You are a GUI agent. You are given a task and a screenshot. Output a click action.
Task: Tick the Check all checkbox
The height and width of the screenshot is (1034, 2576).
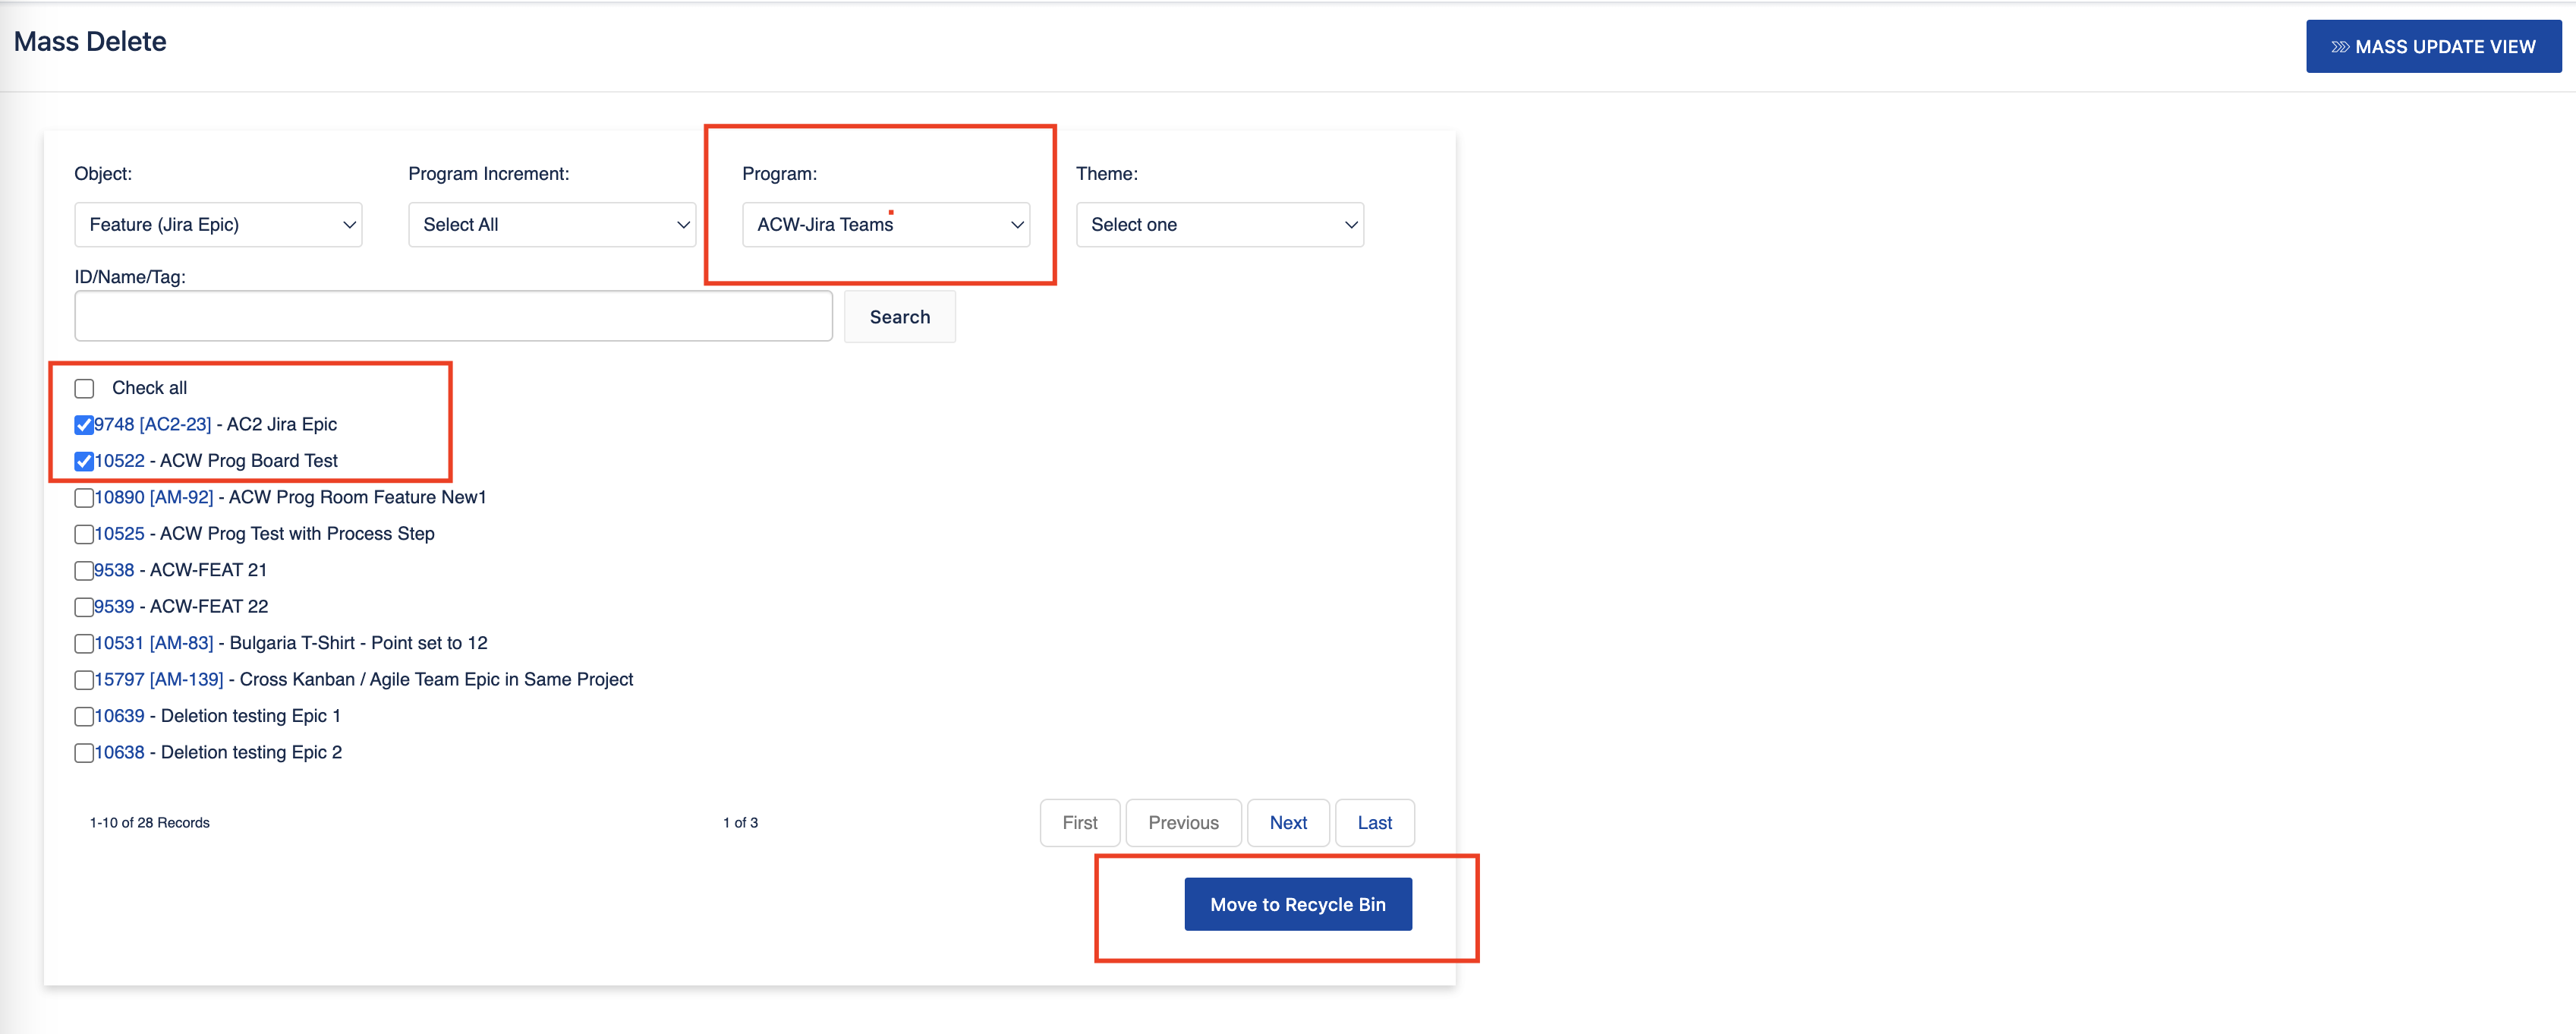pyautogui.click(x=85, y=388)
